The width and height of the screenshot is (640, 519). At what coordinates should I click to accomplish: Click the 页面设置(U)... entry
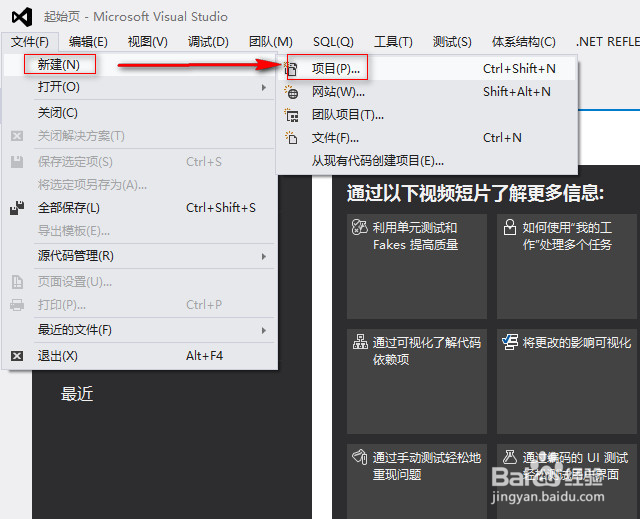[140, 282]
